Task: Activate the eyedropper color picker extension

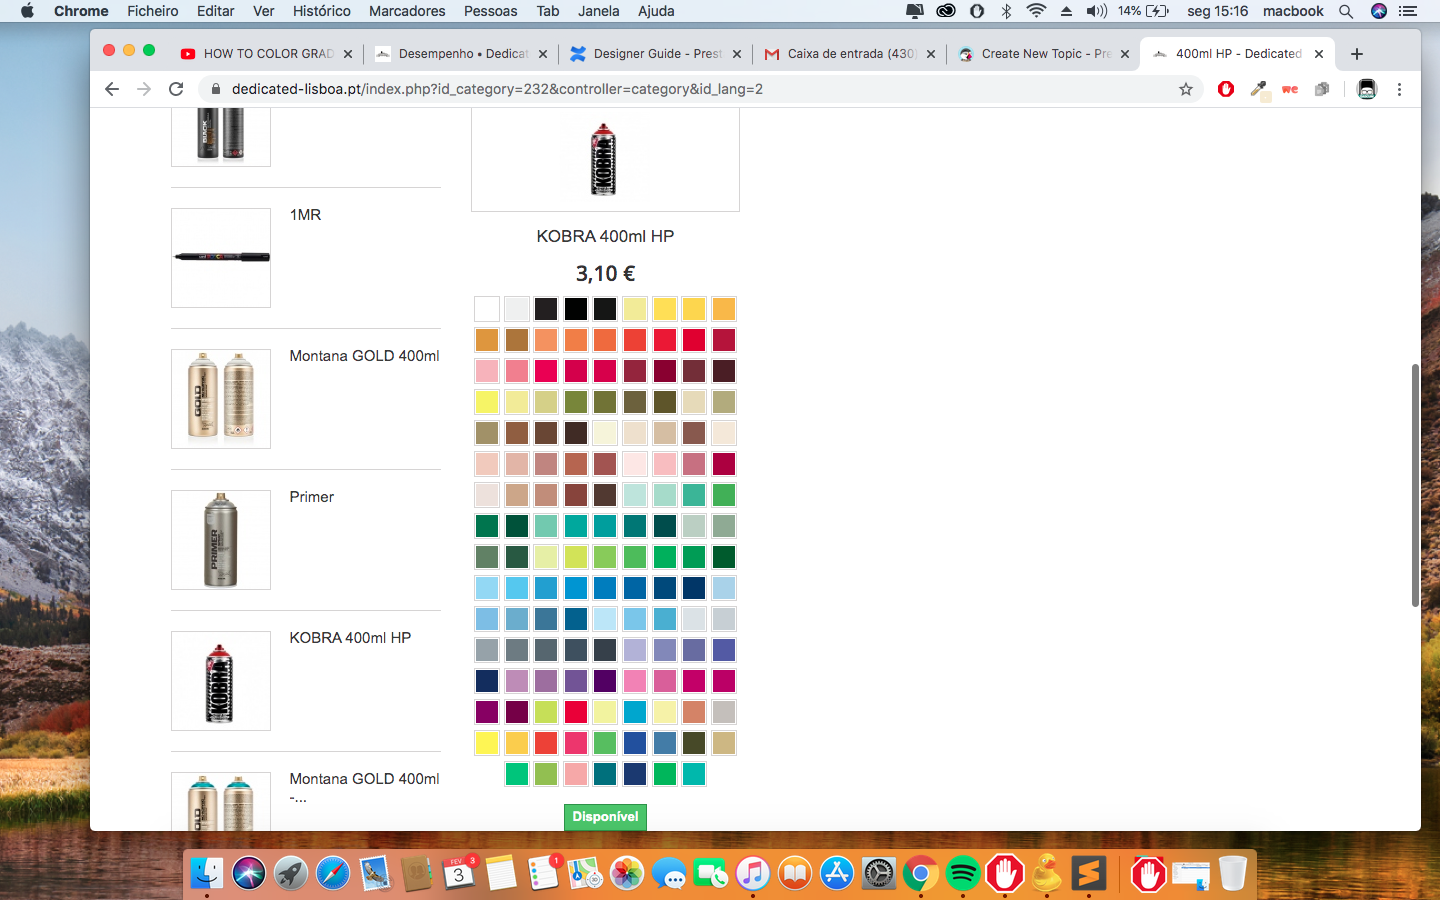Action: tap(1259, 89)
